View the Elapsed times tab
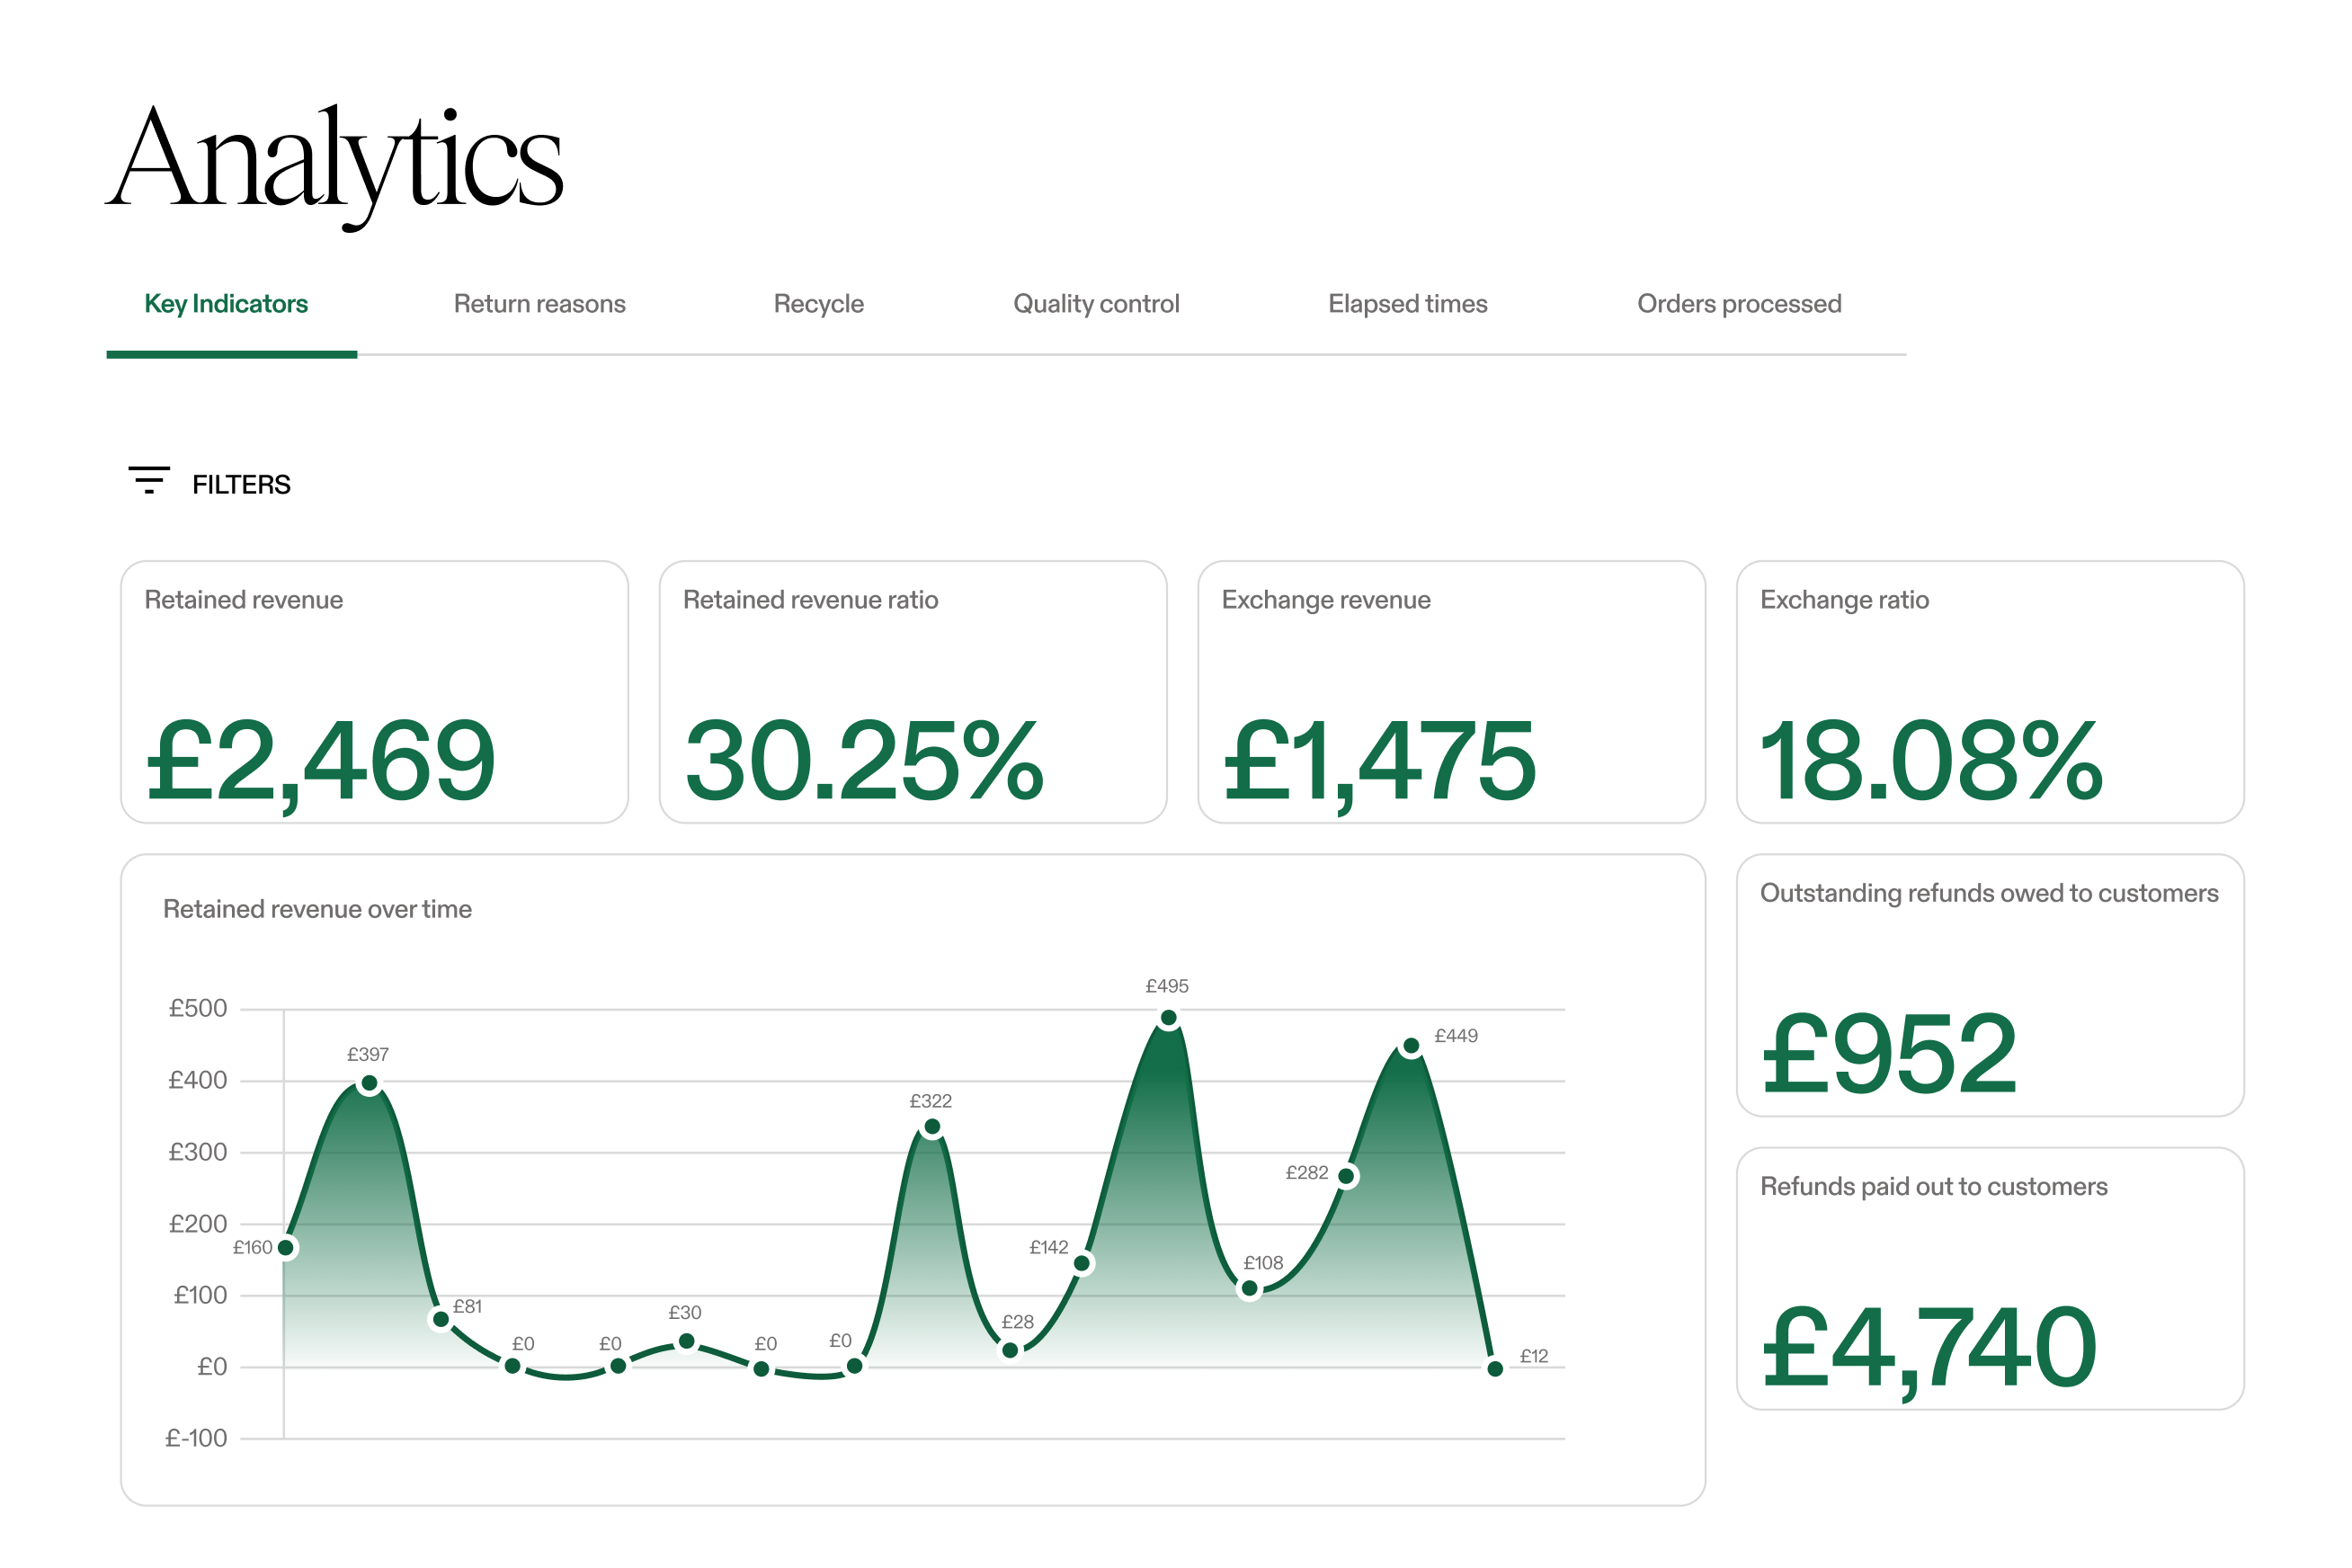Viewport: 2352px width, 1568px height. coord(1407,304)
